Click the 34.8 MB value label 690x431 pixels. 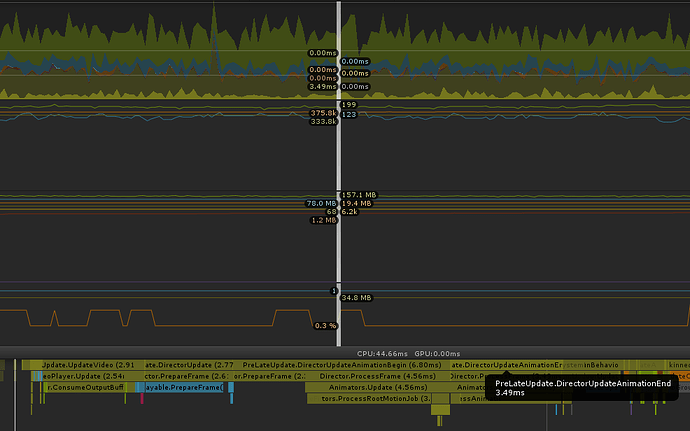356,298
